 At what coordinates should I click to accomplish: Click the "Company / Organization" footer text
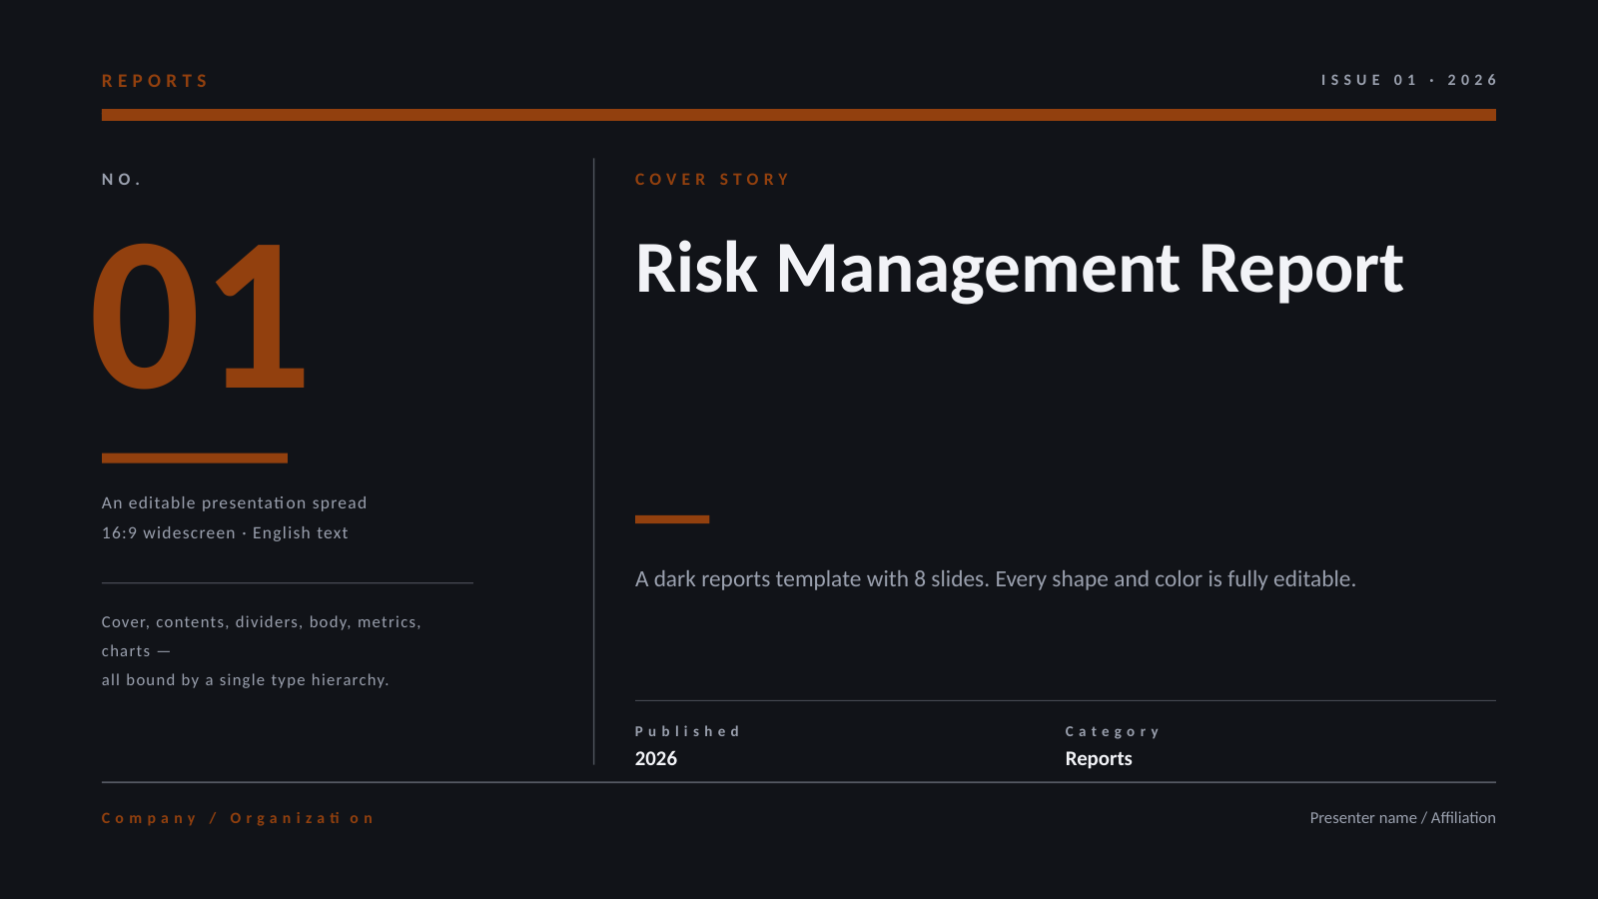(238, 818)
